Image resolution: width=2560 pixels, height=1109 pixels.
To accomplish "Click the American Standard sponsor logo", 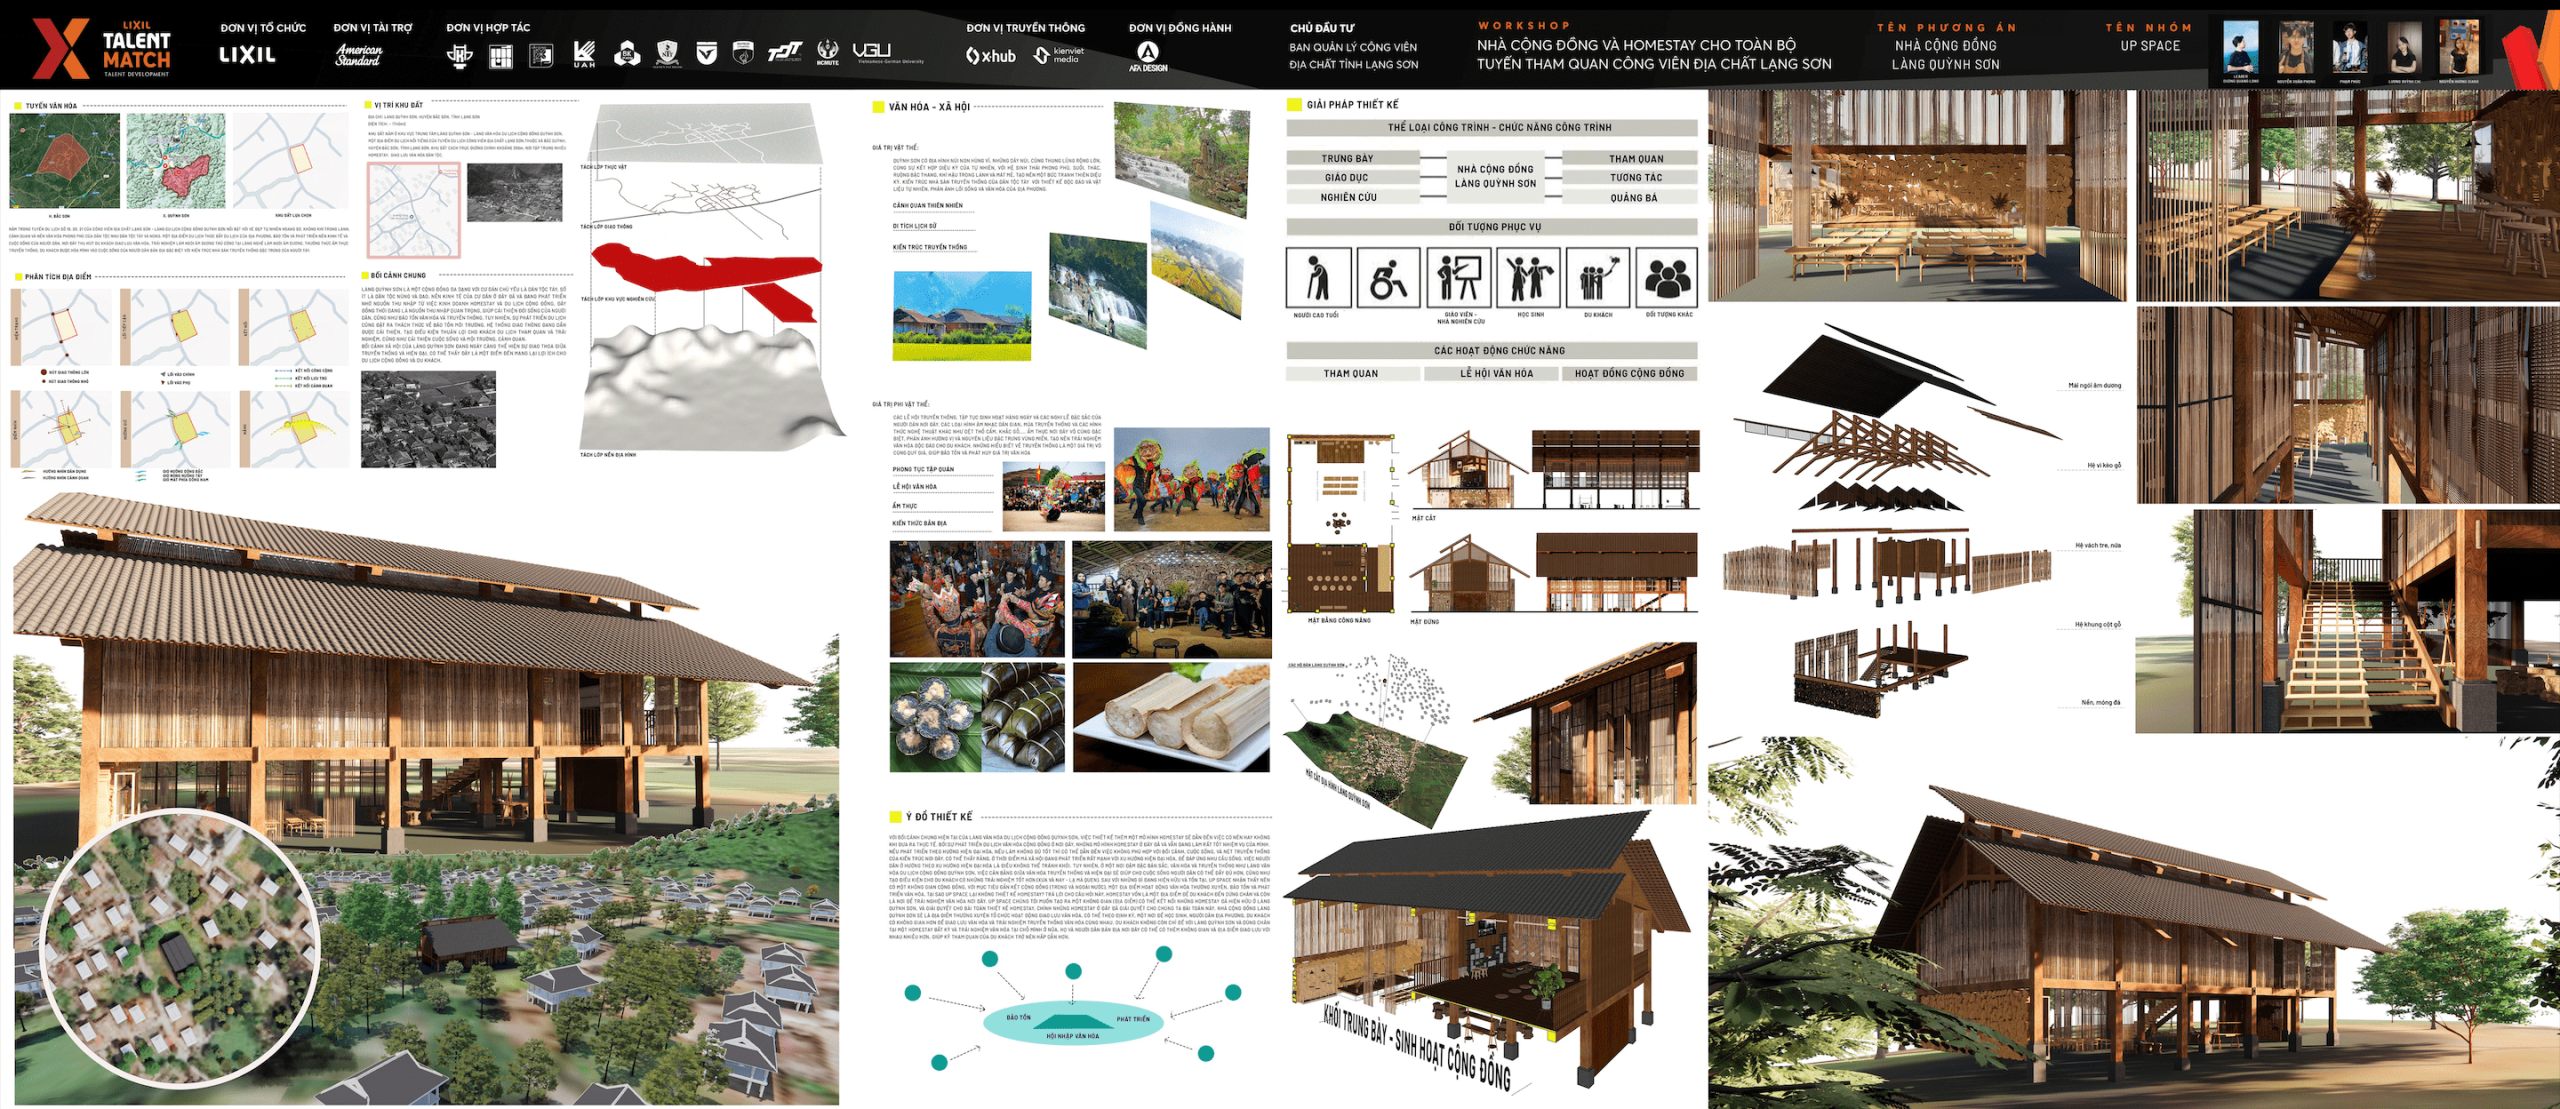I will click(358, 55).
